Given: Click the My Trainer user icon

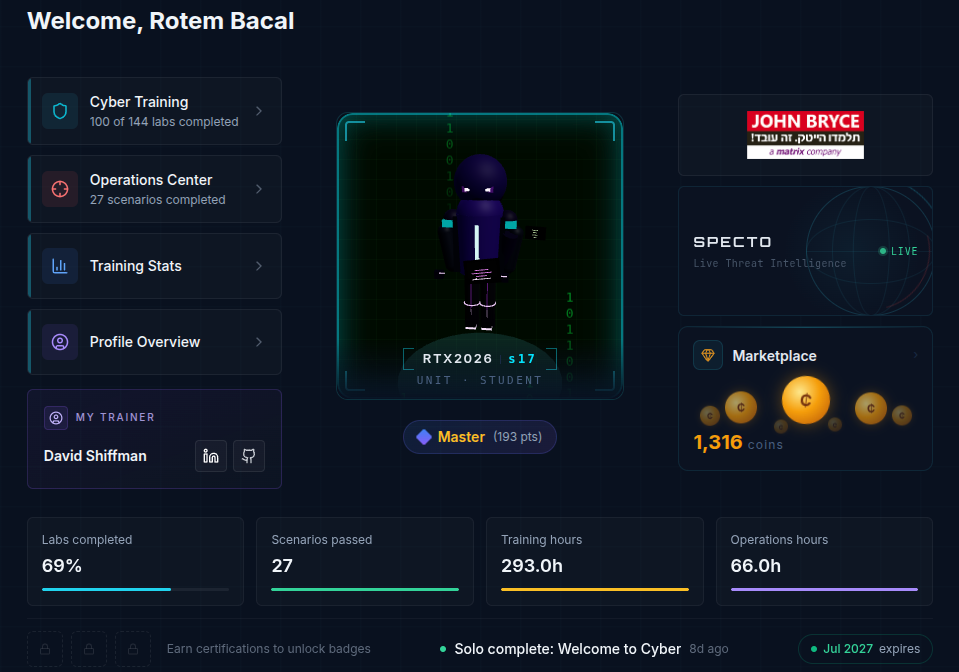Looking at the screenshot, I should pos(56,418).
